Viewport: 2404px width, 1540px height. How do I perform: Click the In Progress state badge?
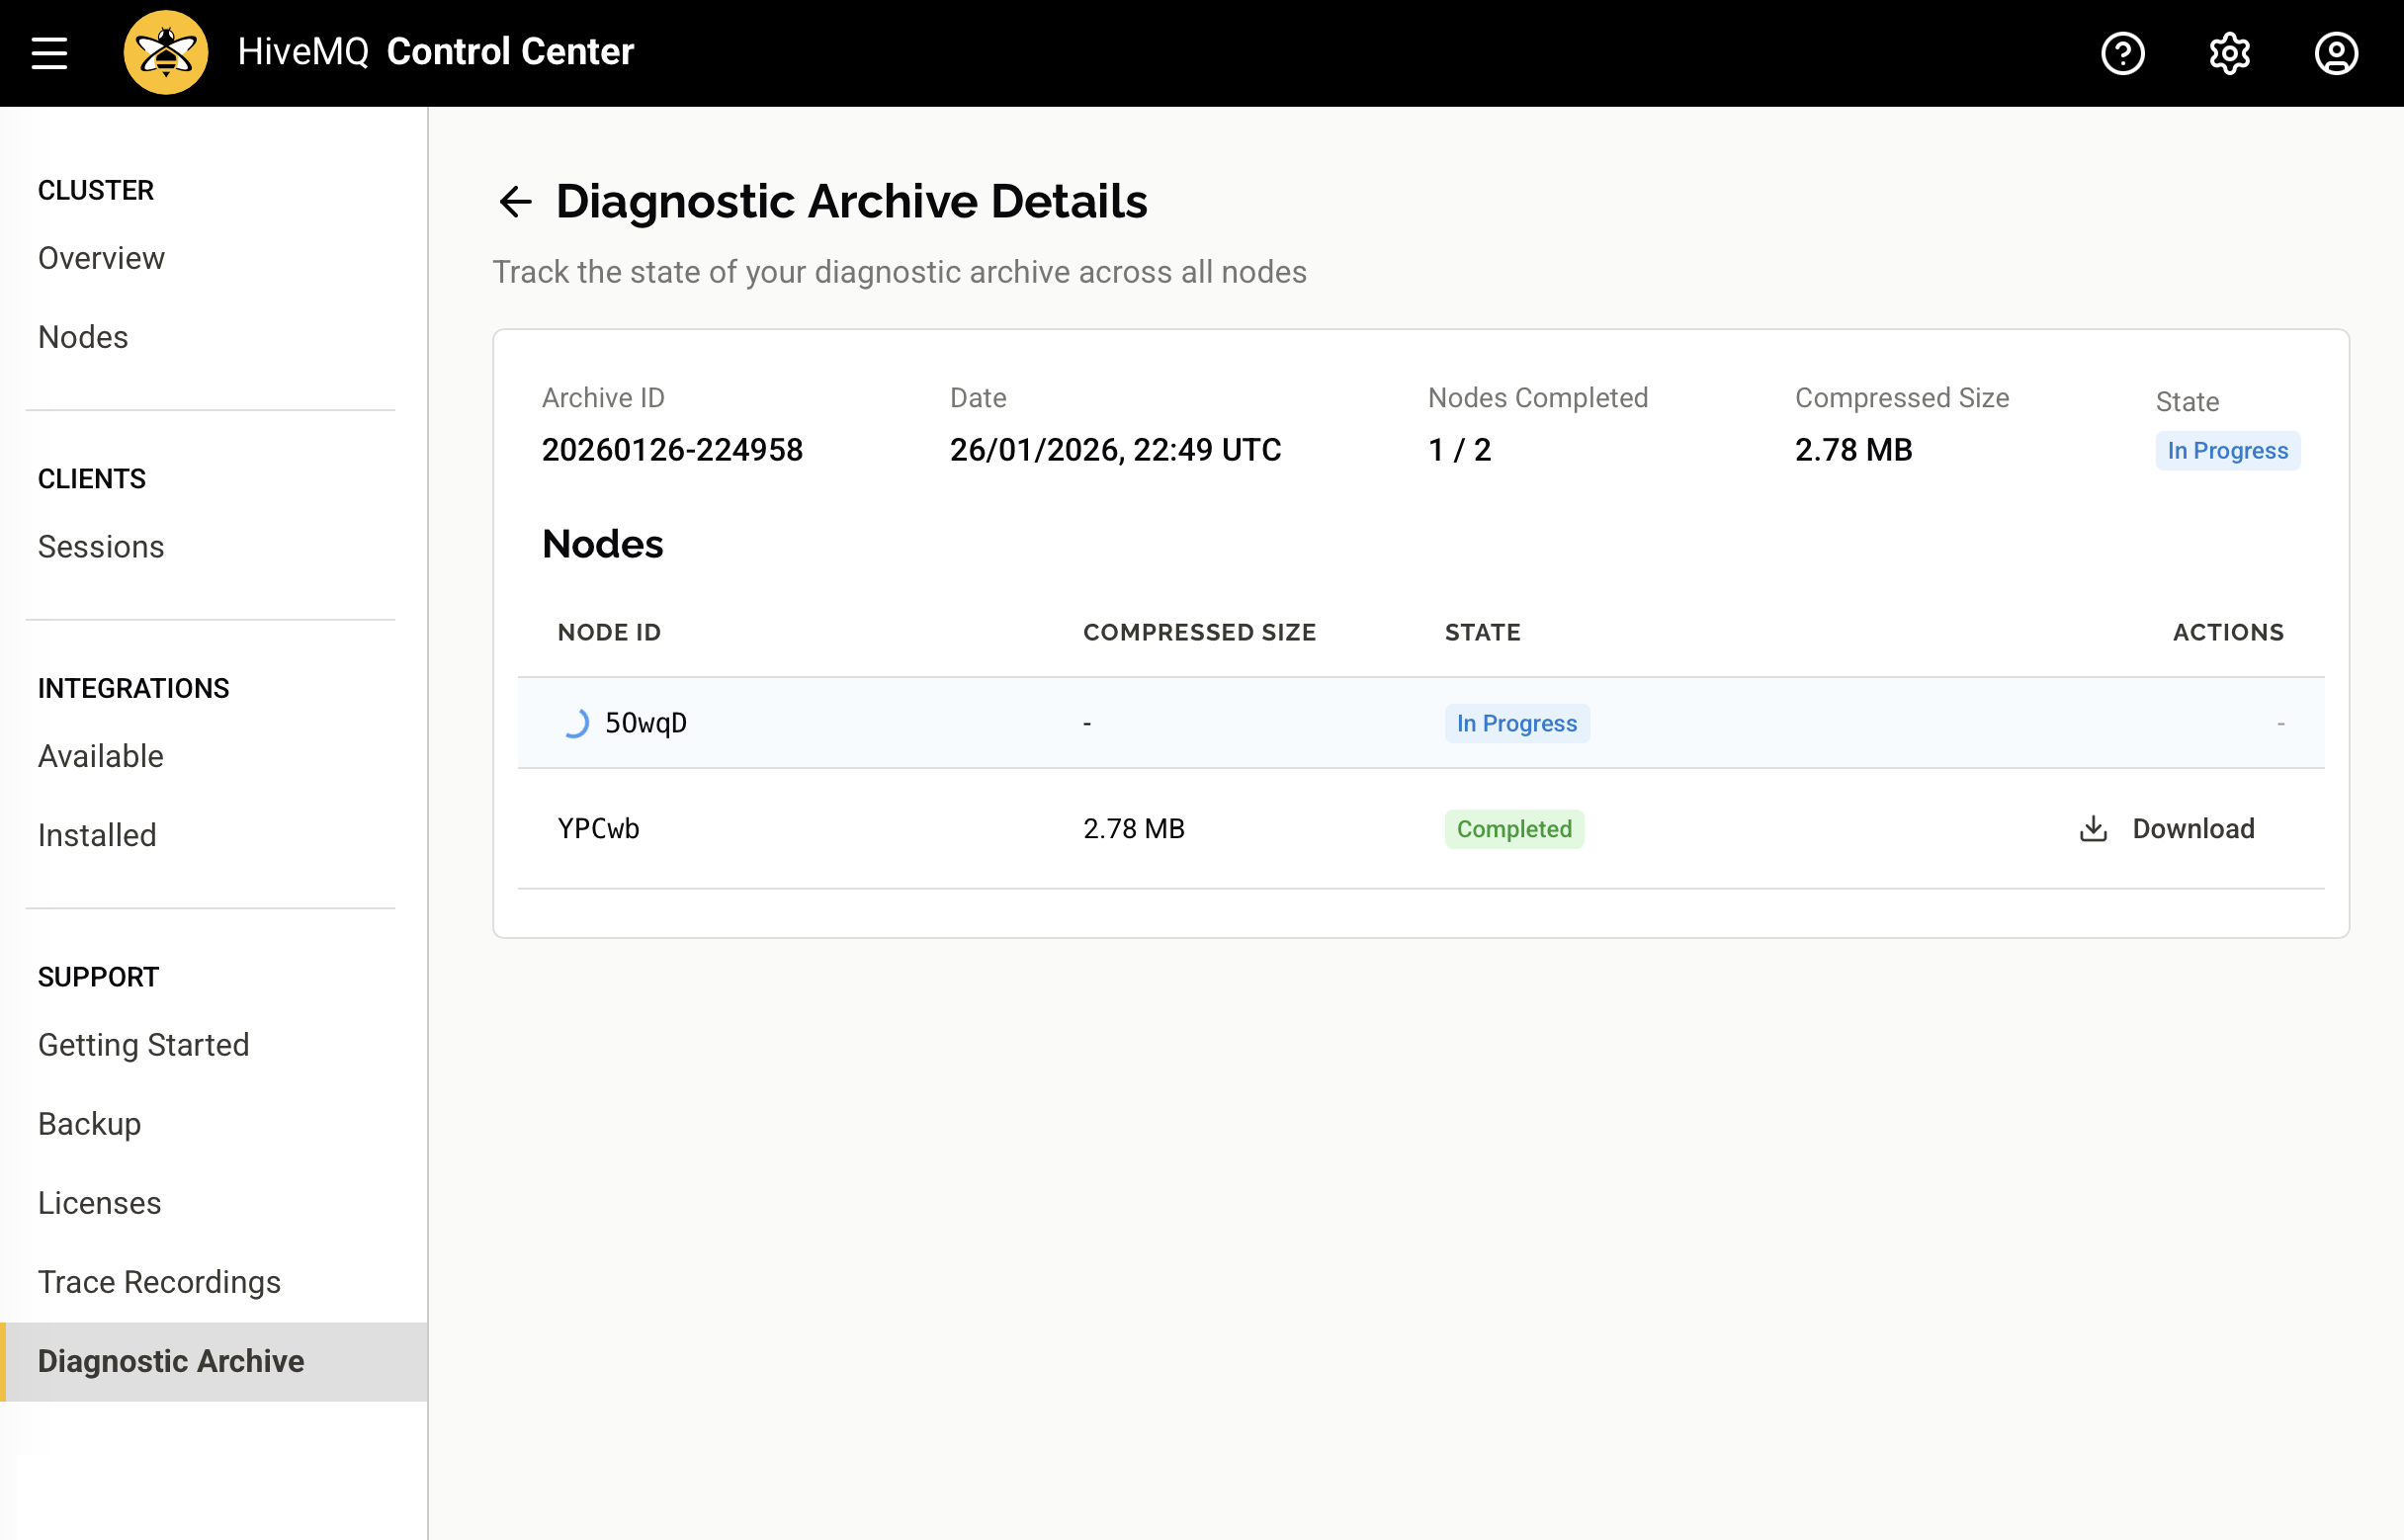(2227, 450)
